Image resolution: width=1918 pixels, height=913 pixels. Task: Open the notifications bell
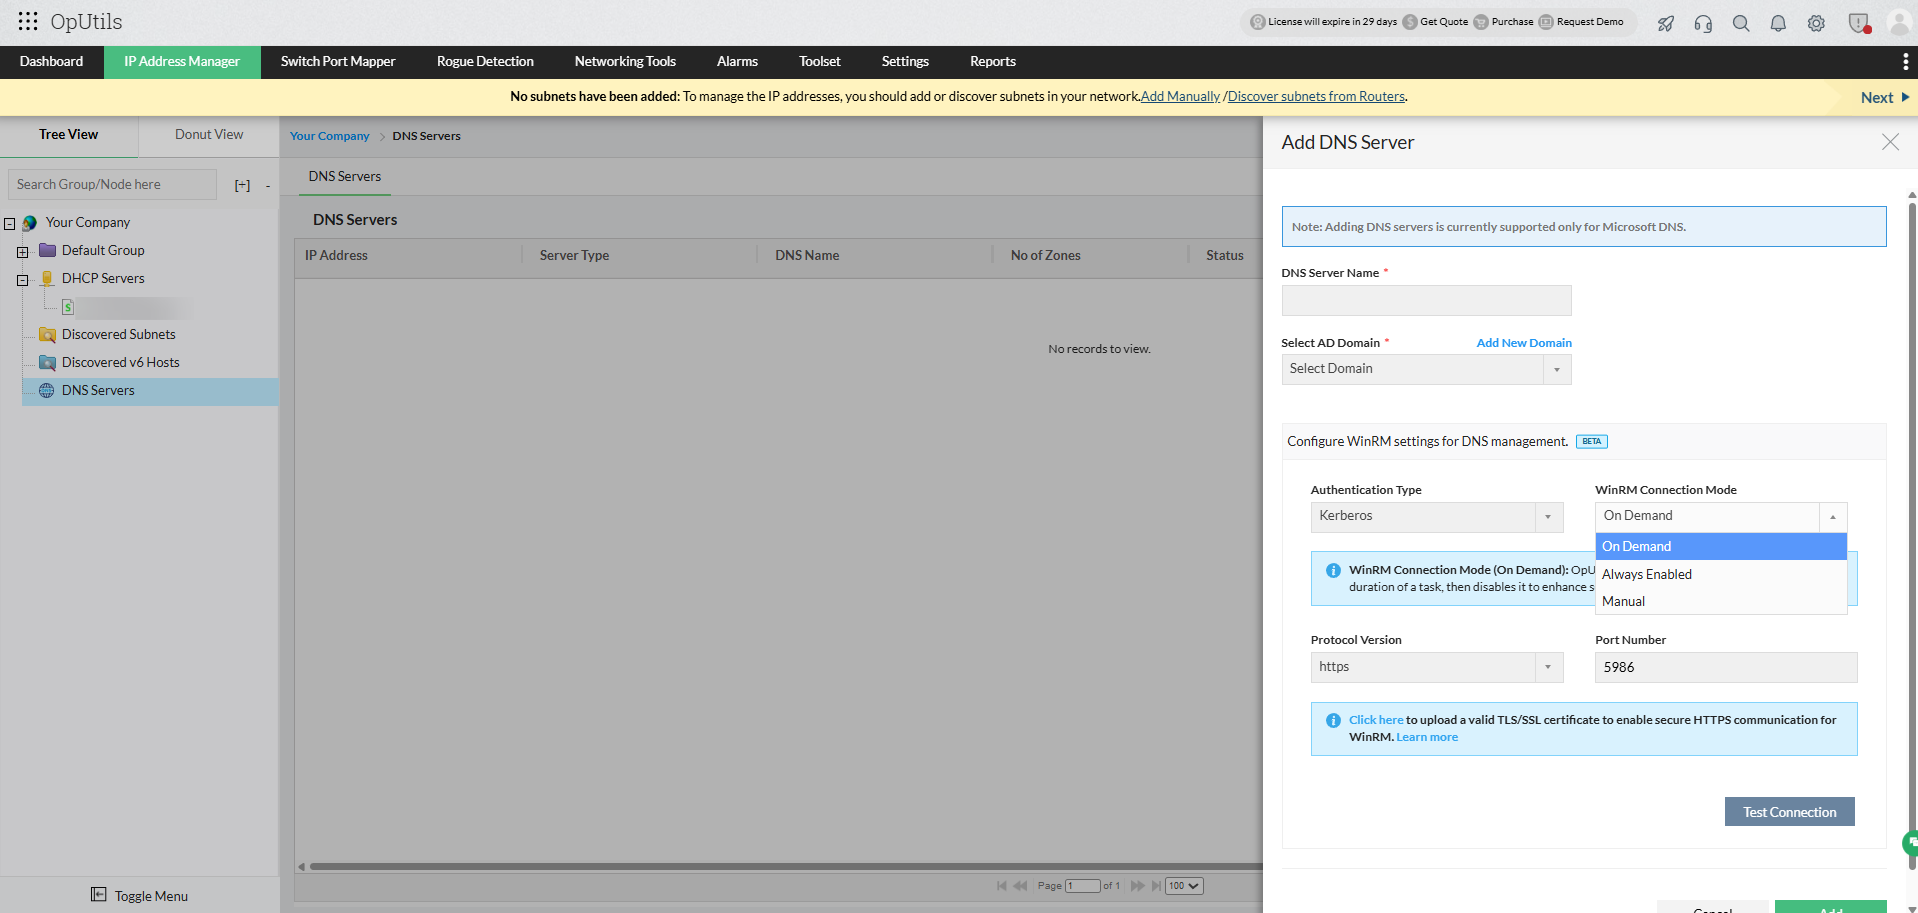pos(1778,23)
